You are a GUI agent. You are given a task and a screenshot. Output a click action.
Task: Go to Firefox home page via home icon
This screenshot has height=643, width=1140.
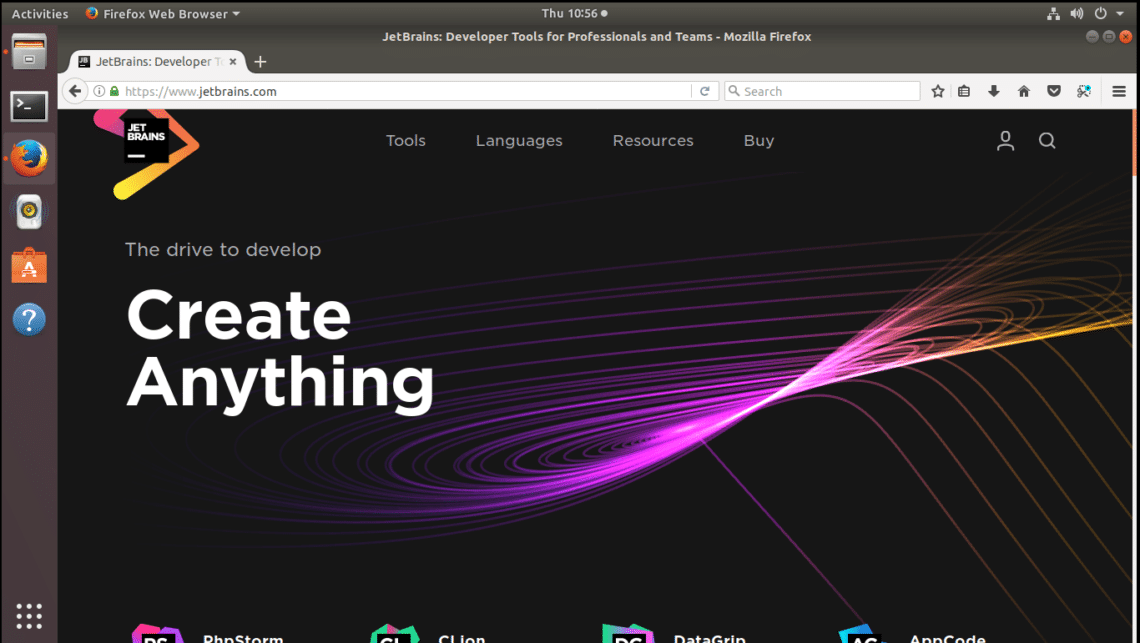1023,90
